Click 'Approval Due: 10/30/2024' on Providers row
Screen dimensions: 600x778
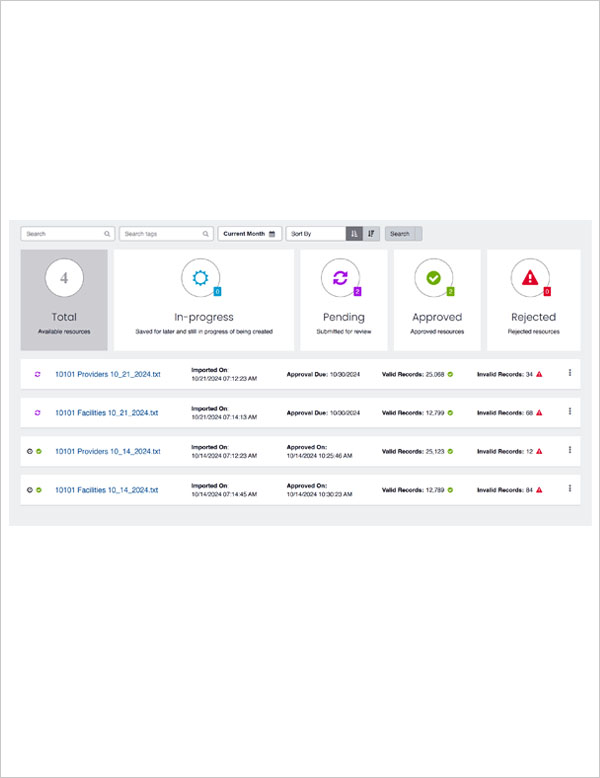click(324, 374)
